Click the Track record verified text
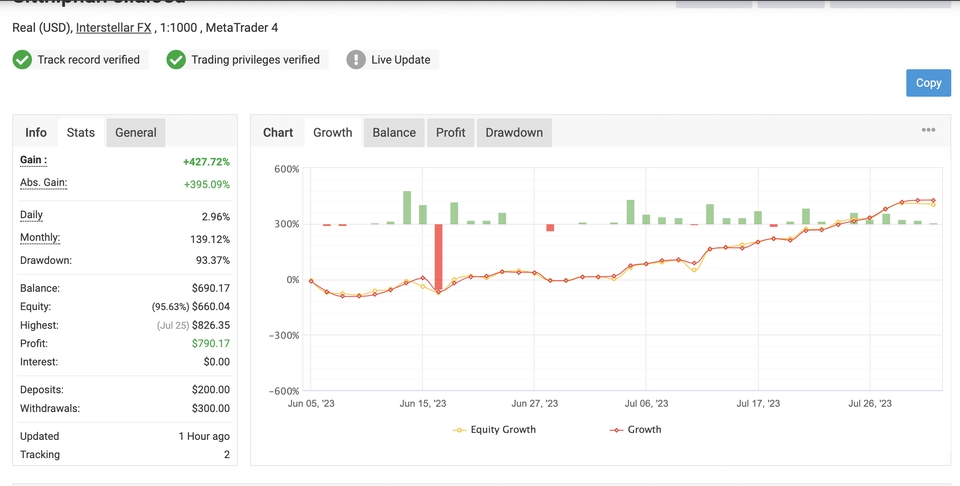 click(88, 59)
